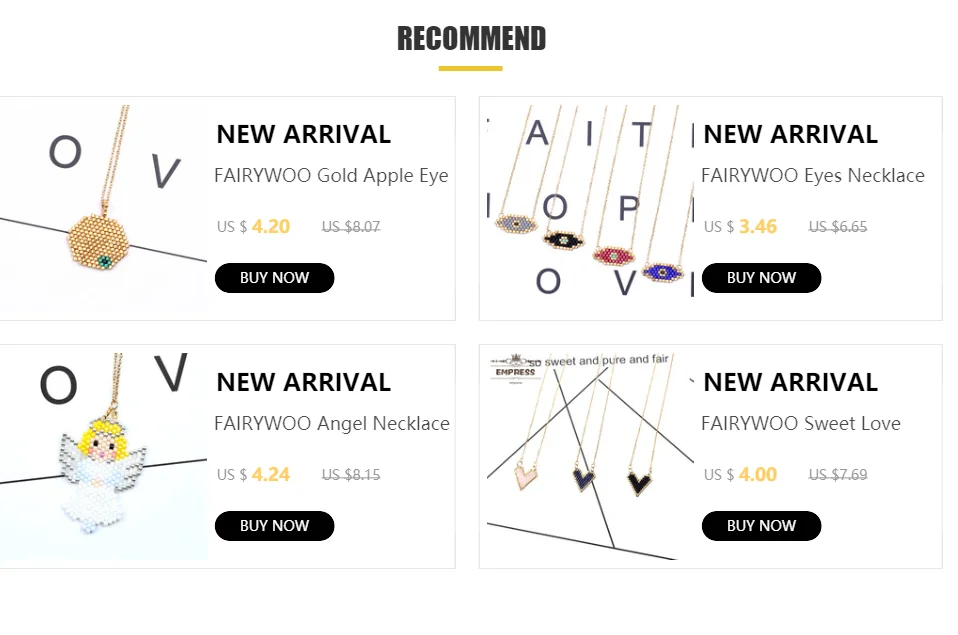The height and width of the screenshot is (635, 958).
Task: Click the RECOMMEND section heading
Action: [471, 39]
